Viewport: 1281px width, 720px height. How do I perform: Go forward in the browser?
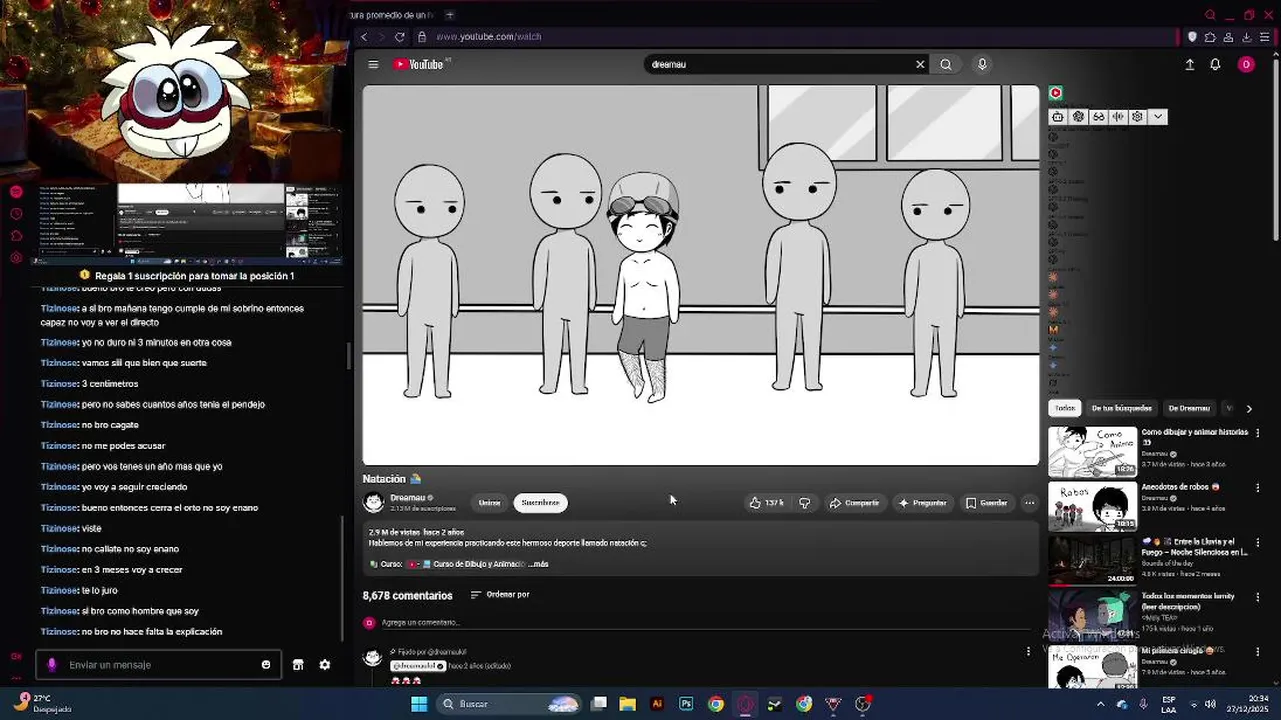tap(382, 37)
